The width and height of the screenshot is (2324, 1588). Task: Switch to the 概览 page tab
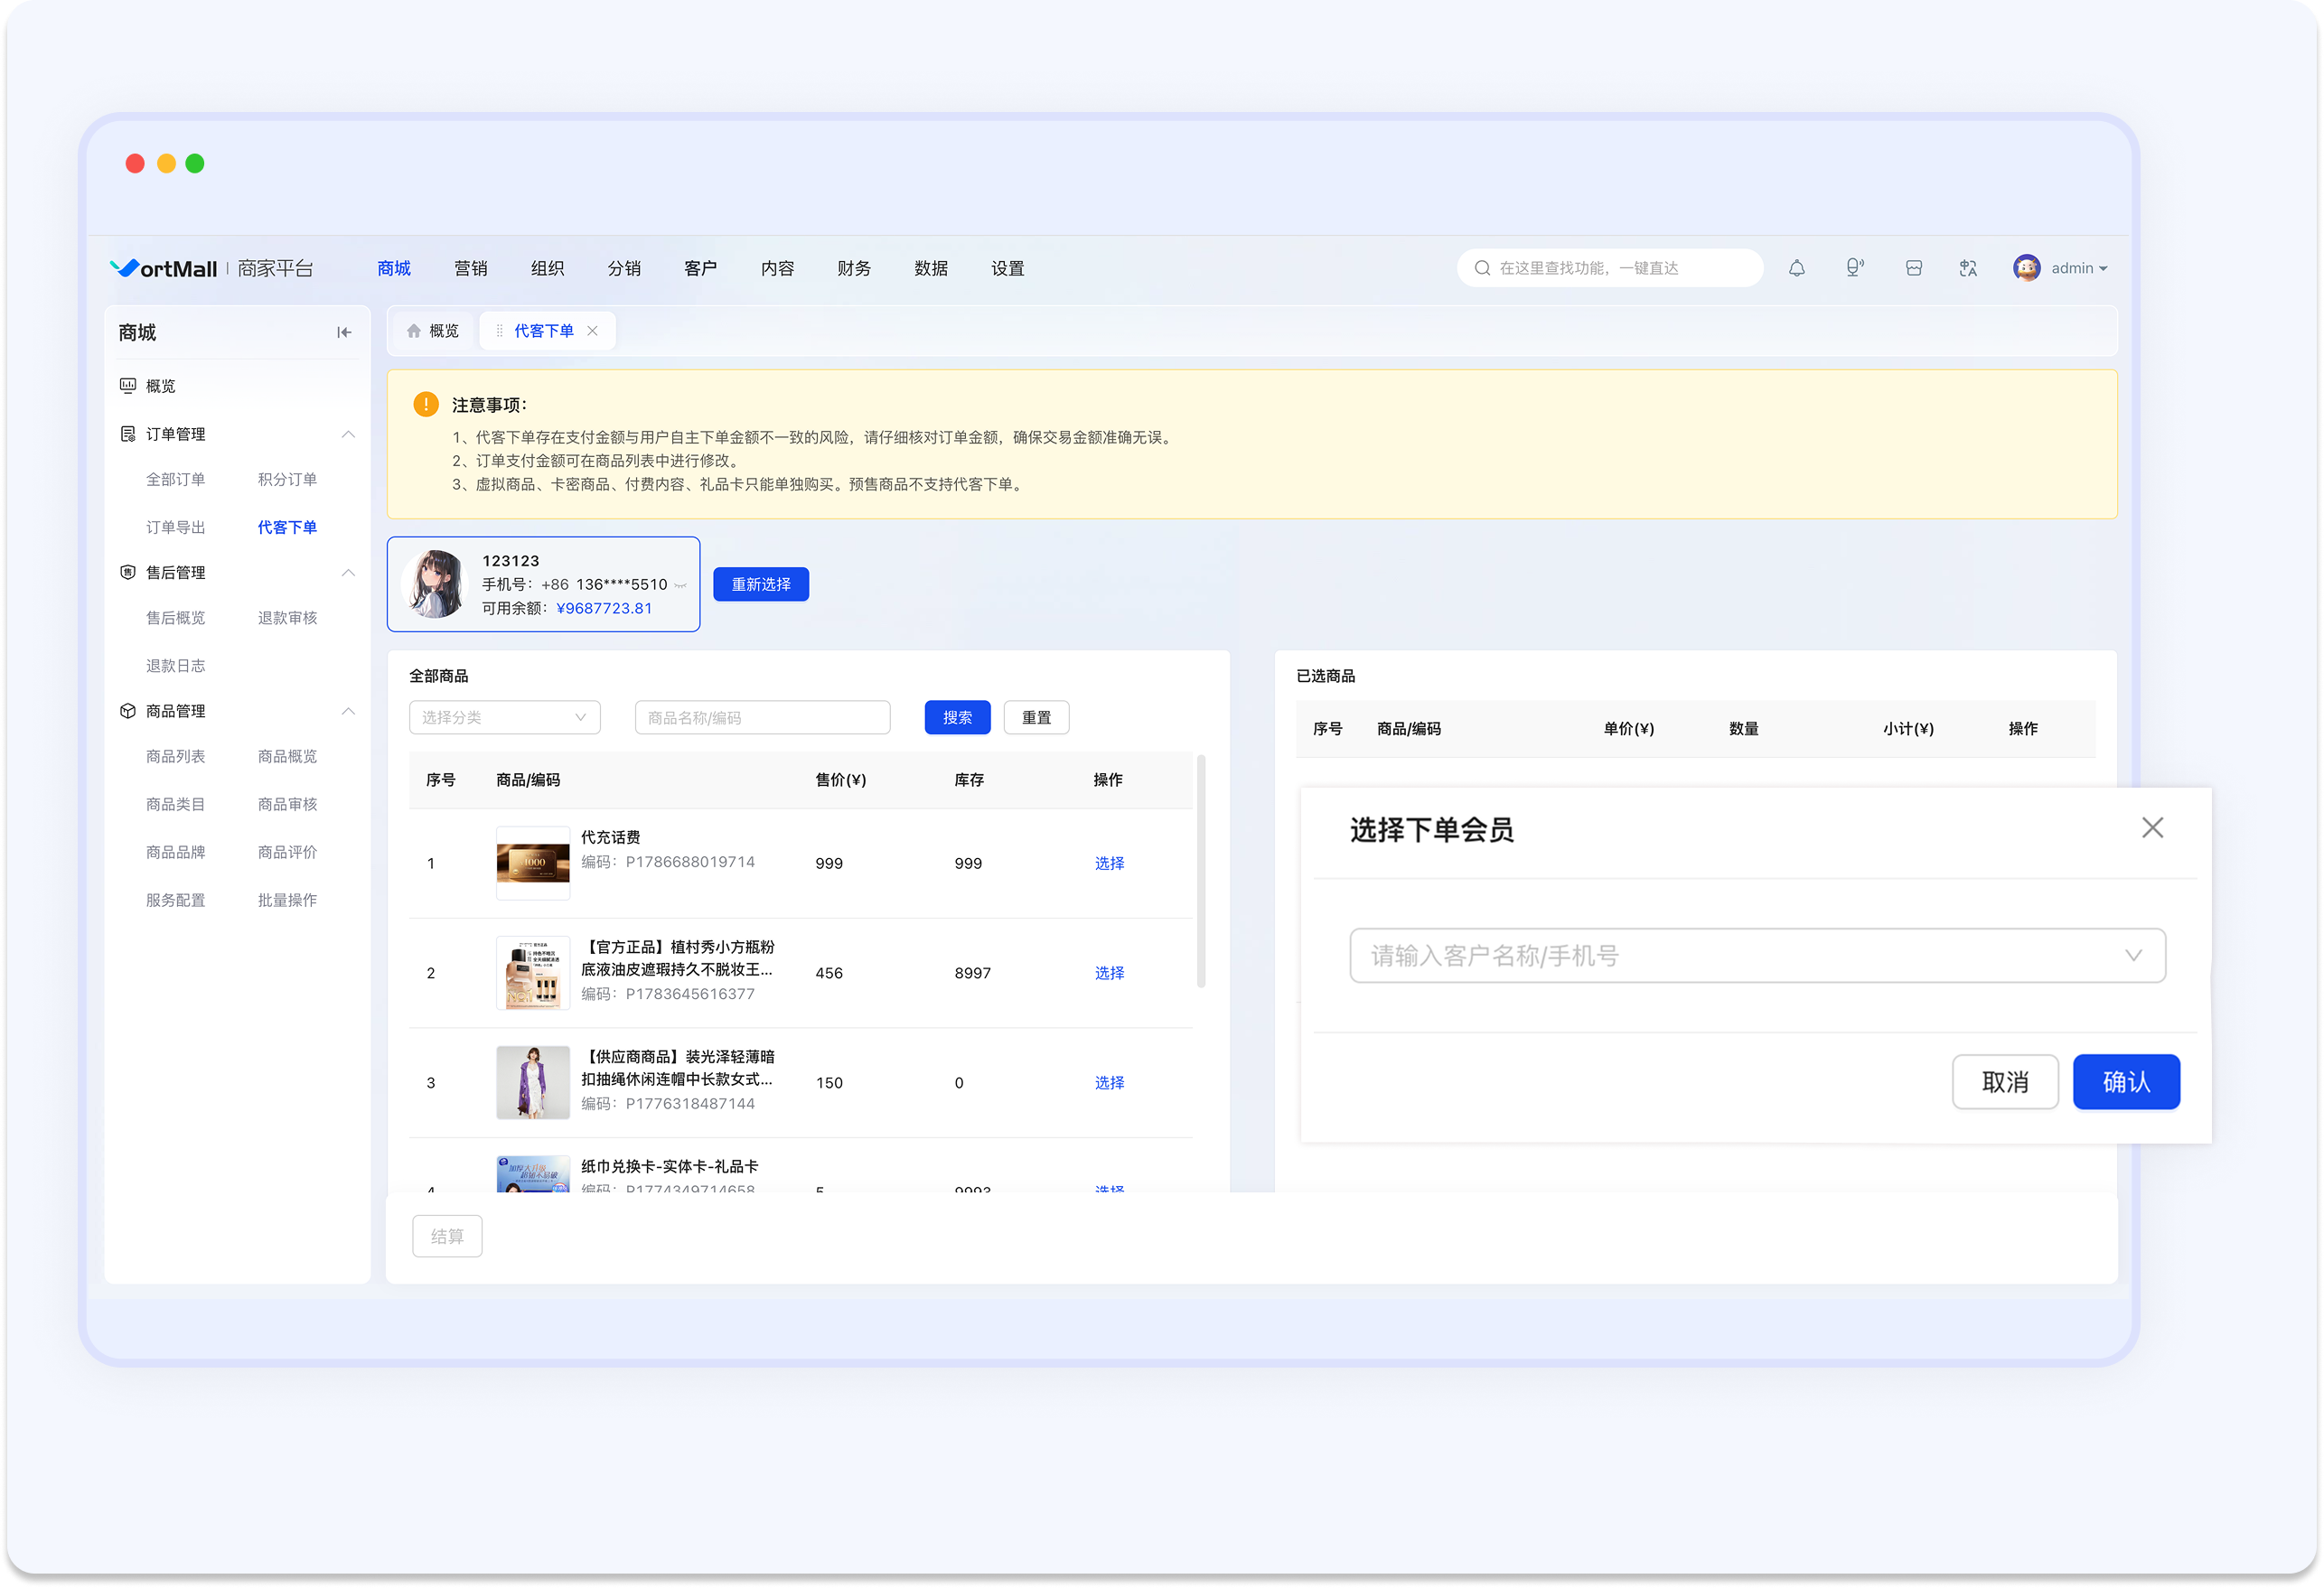pos(433,331)
